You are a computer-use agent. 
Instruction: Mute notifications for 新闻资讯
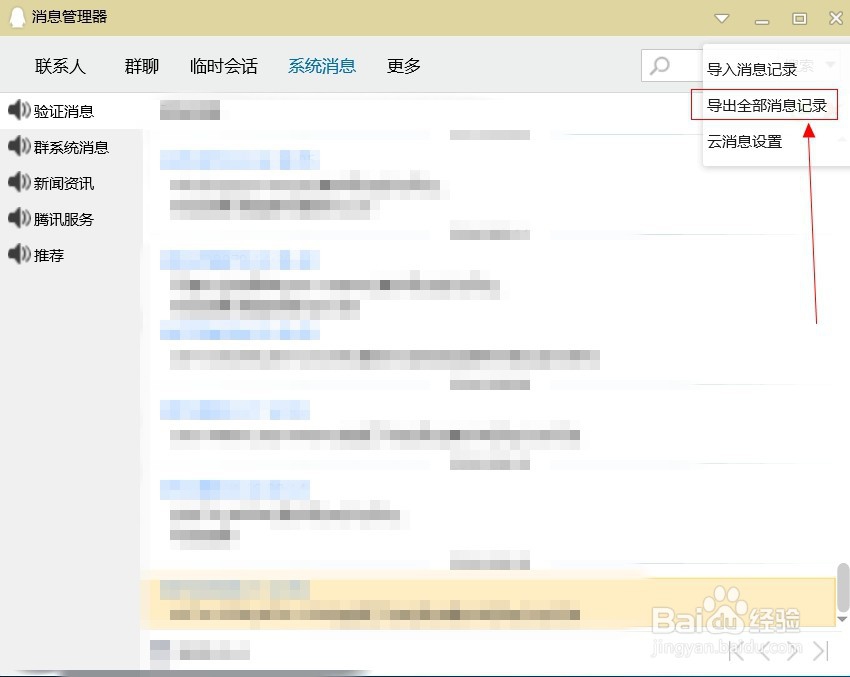point(18,183)
